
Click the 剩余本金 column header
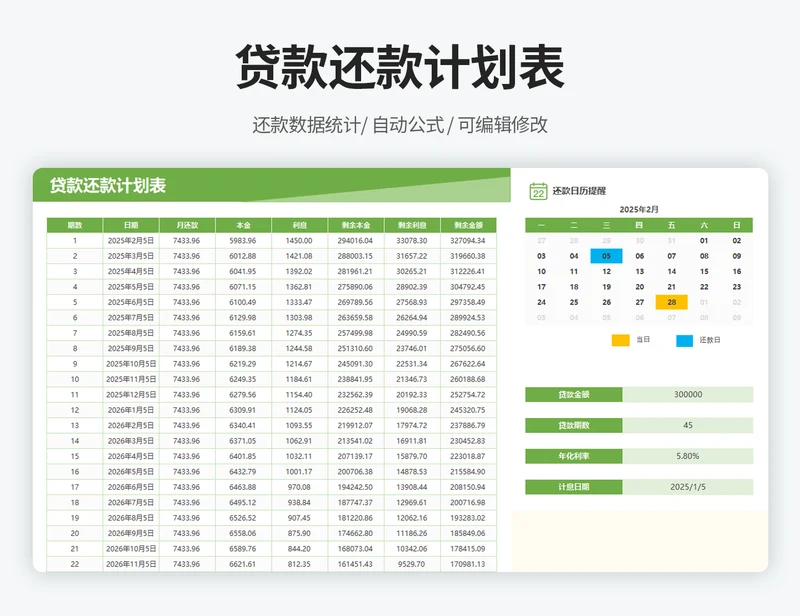356,225
